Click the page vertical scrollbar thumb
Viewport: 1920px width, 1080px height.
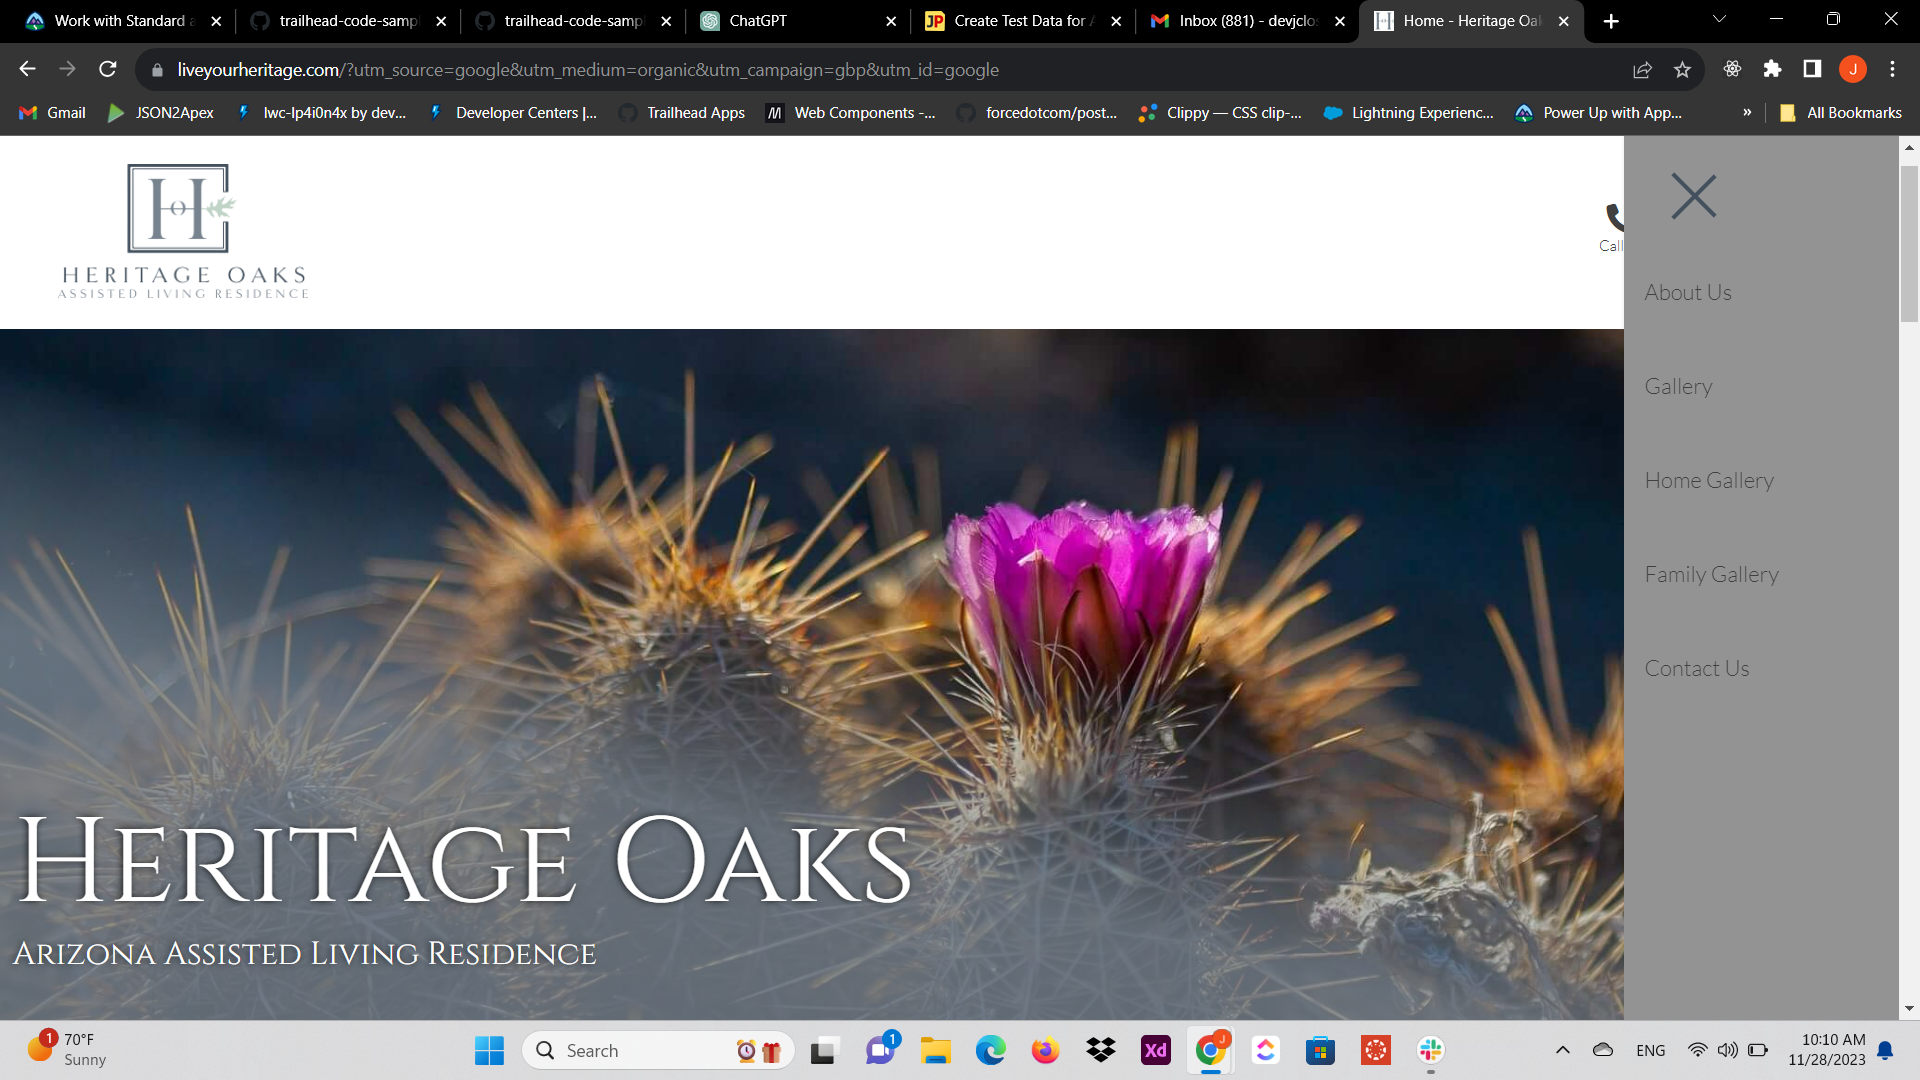pos(1909,243)
